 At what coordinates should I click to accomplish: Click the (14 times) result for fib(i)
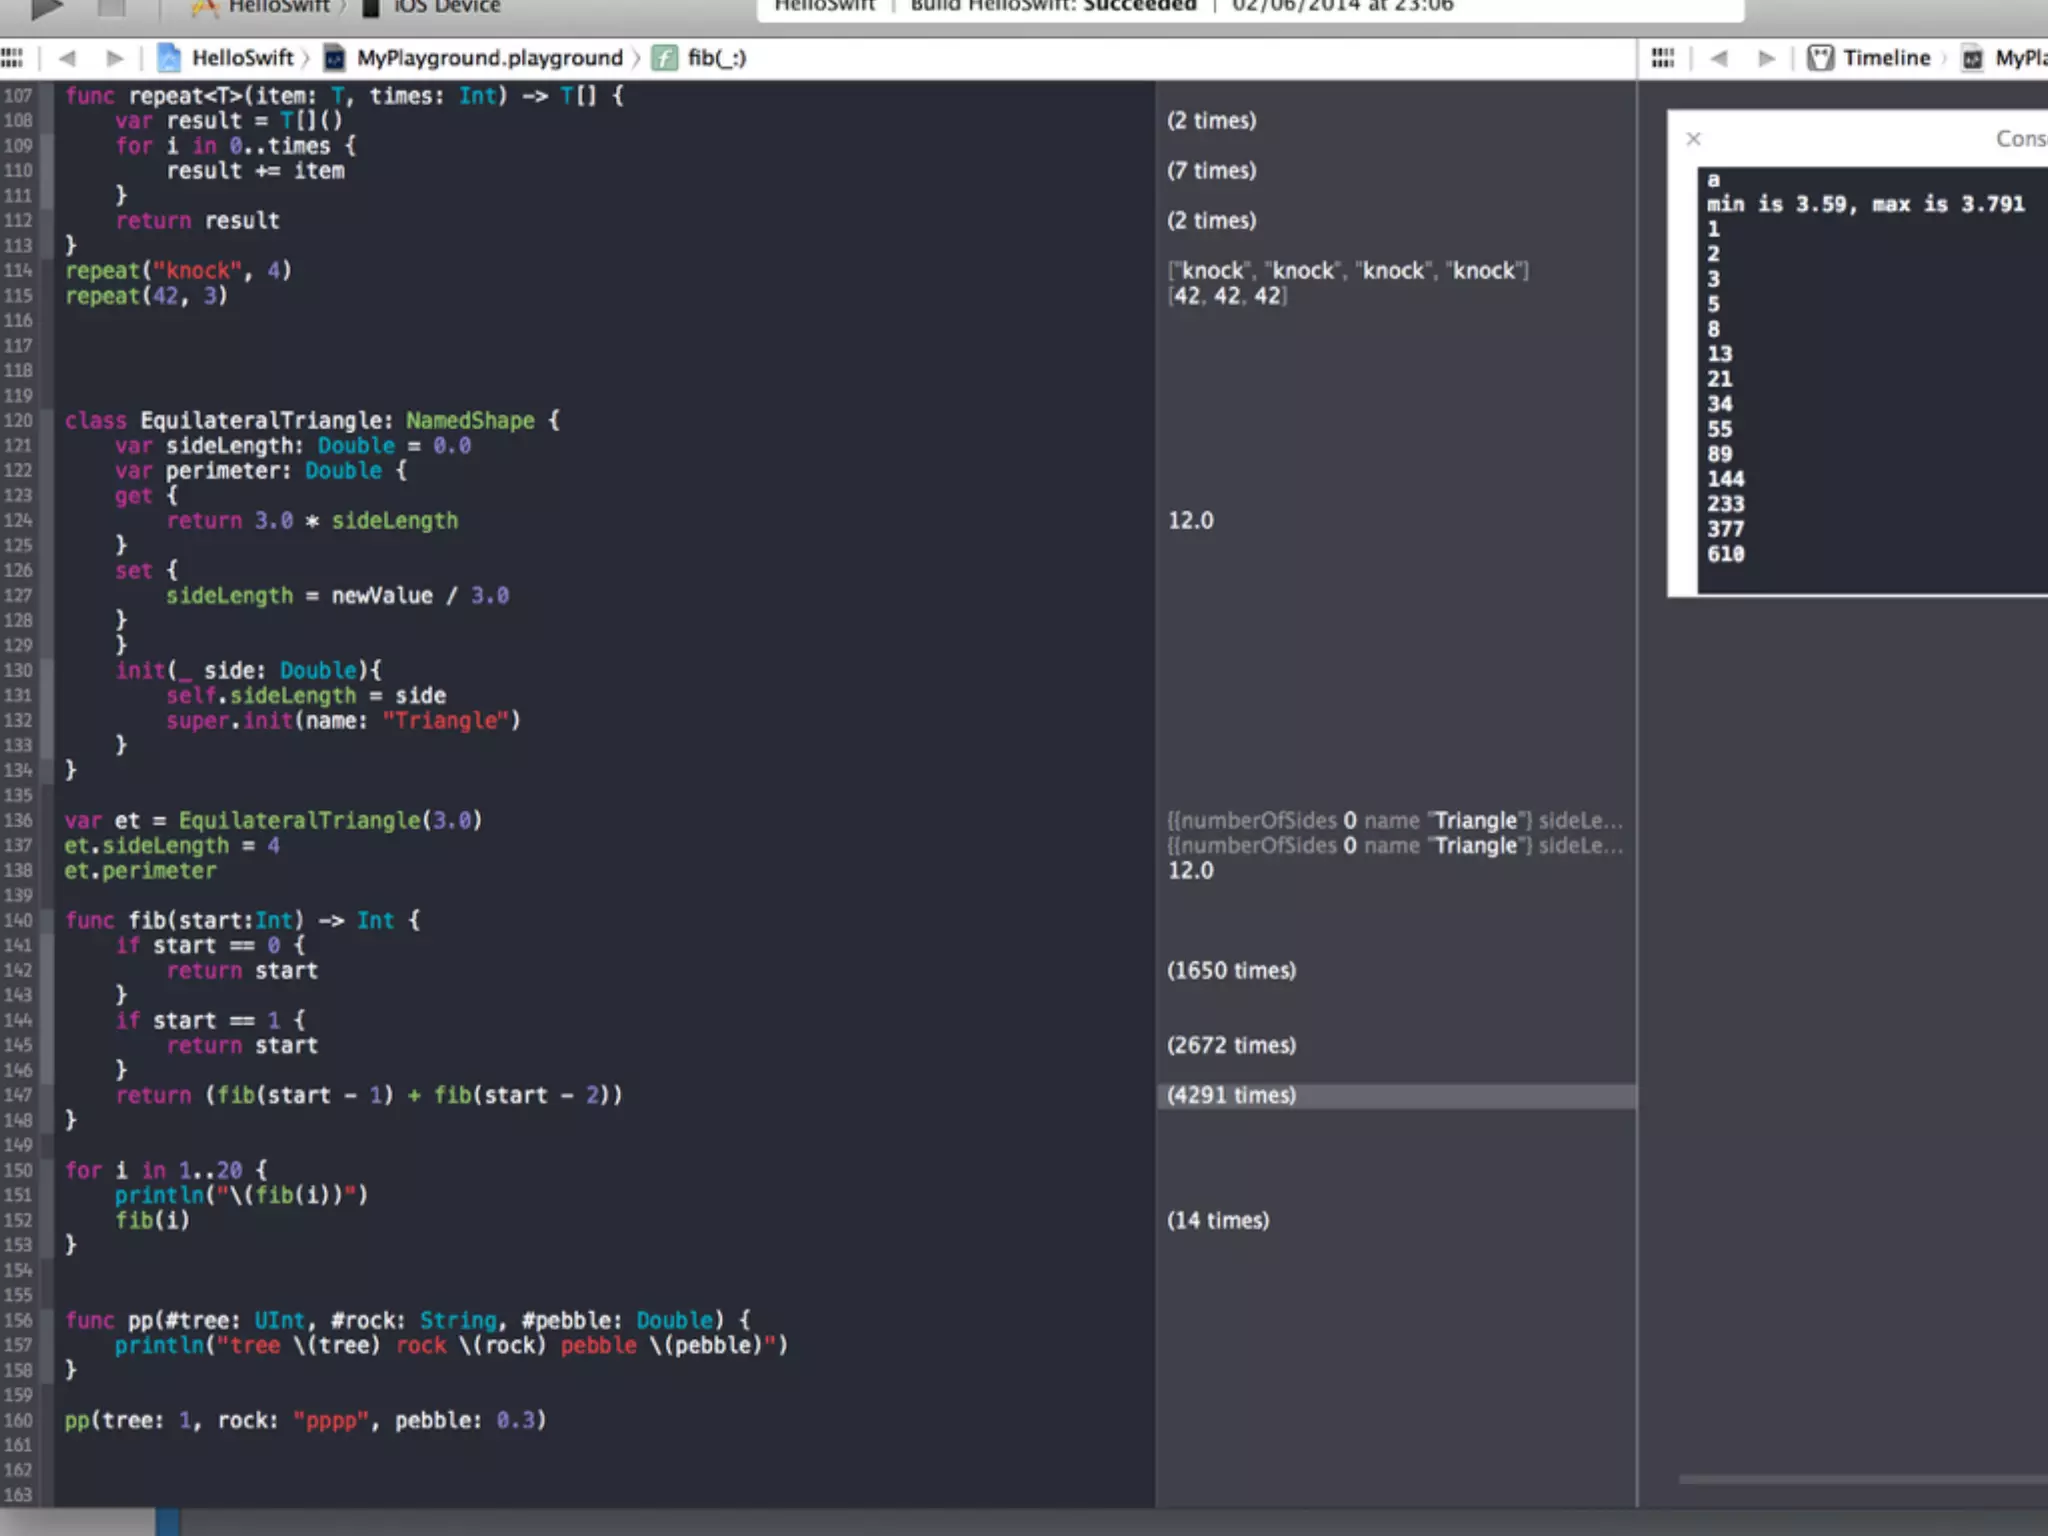[x=1218, y=1220]
